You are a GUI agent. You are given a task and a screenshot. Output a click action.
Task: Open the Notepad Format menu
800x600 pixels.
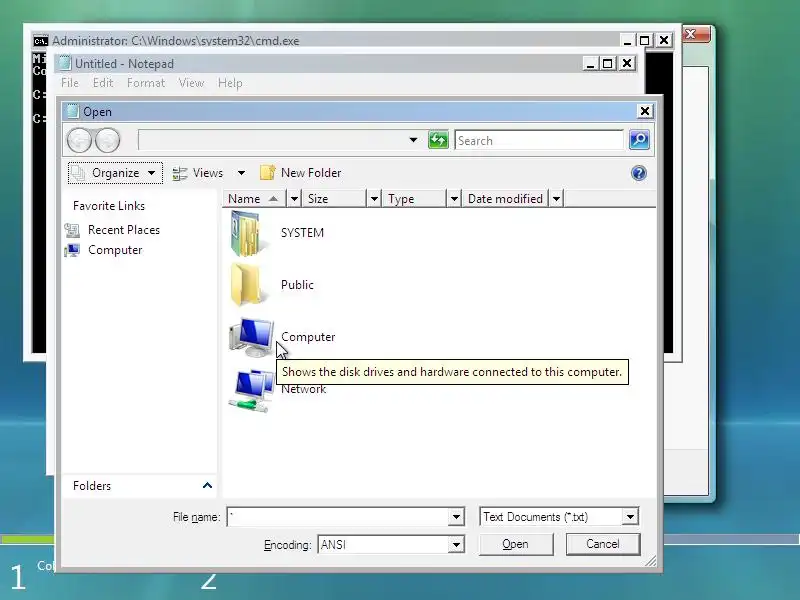(146, 83)
